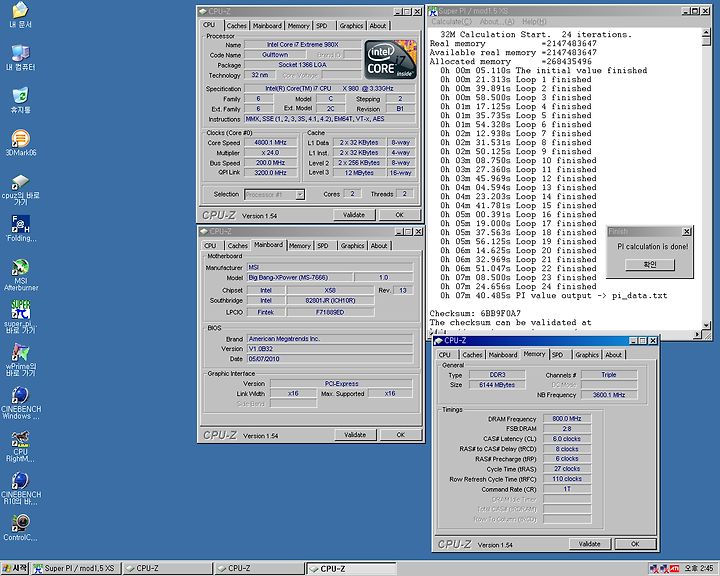Click the Level 3 12 MBytes cache value
This screenshot has width=720, height=576.
[x=359, y=173]
